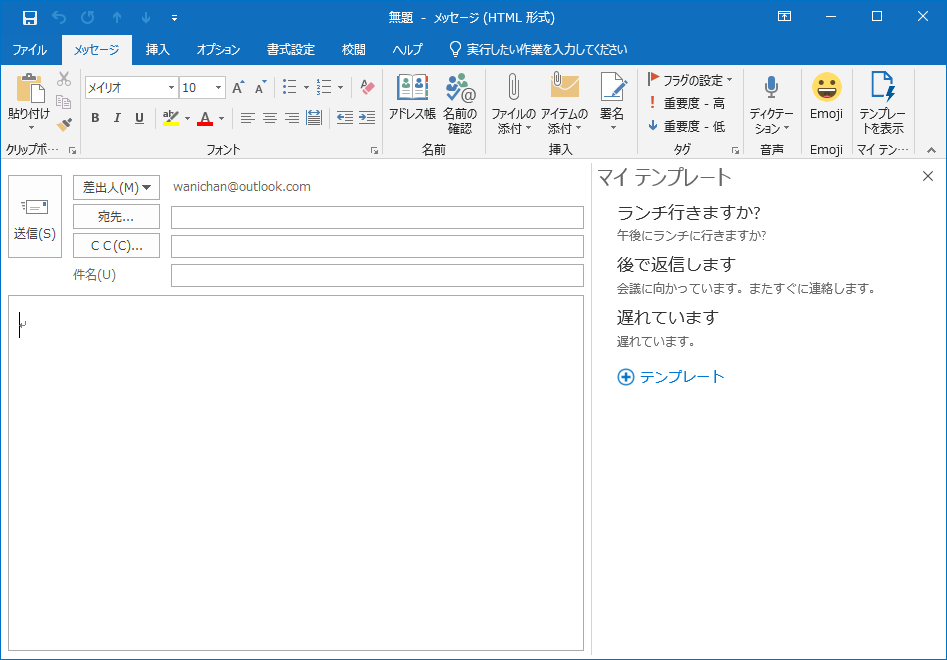
Task: Open the Quick Access Toolbar customize menu
Action: click(174, 18)
